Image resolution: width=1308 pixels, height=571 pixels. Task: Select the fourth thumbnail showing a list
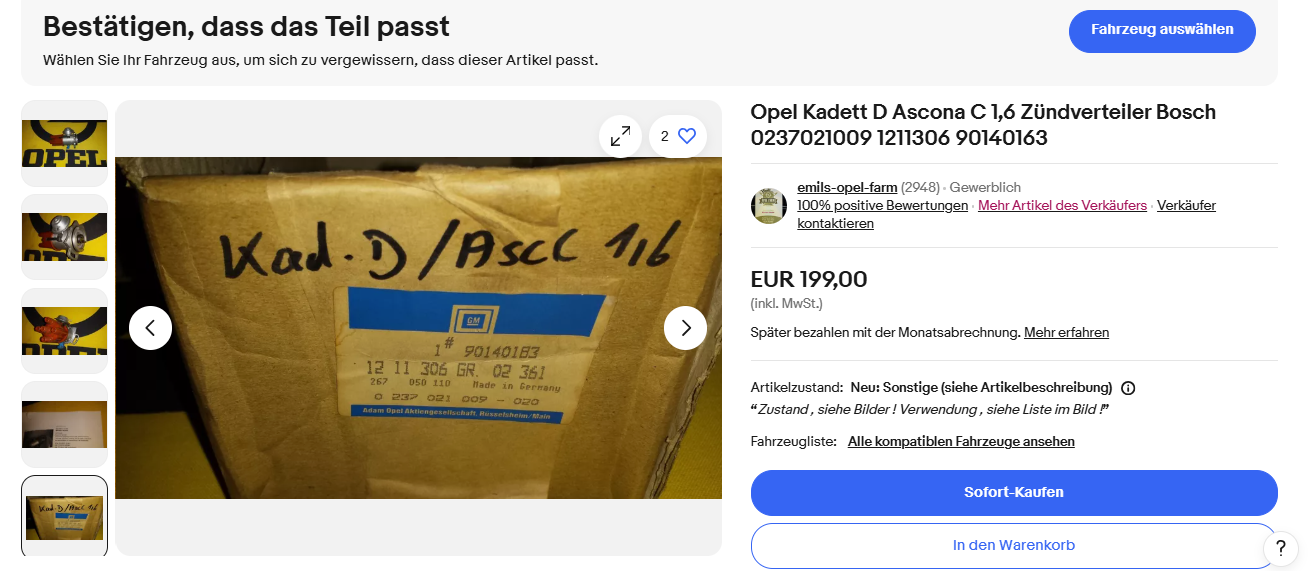pos(64,424)
